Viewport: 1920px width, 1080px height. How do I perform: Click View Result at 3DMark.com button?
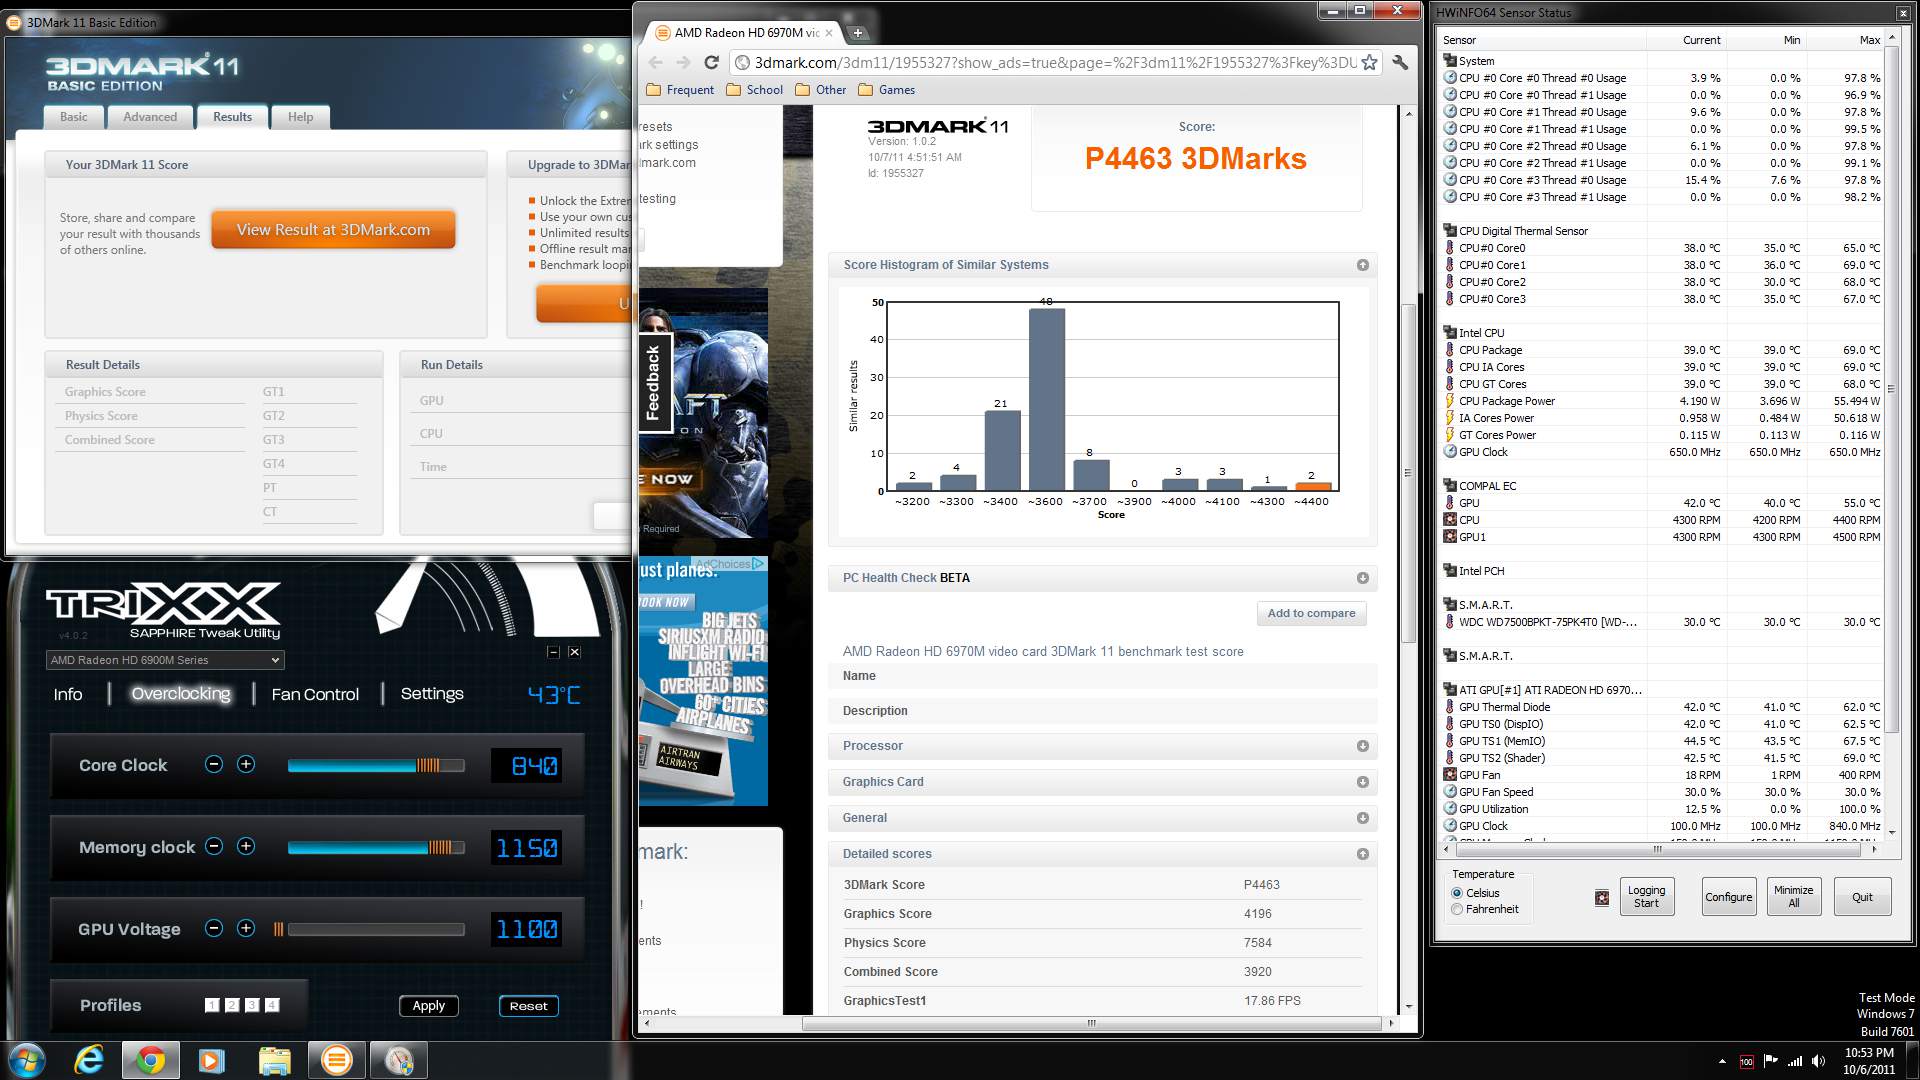[333, 230]
